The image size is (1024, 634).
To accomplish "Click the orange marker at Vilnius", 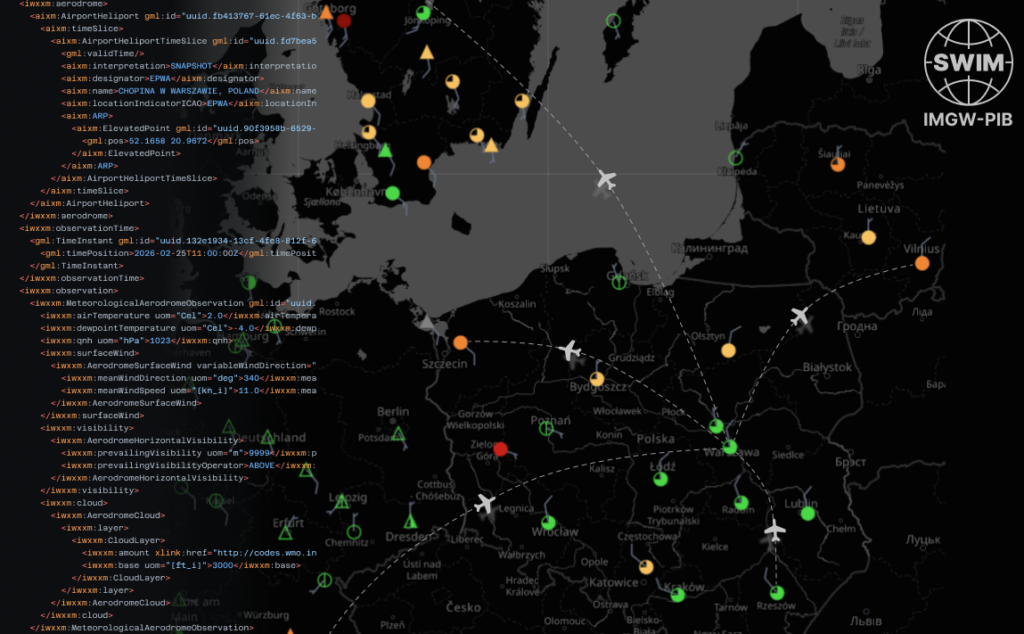I will click(921, 263).
